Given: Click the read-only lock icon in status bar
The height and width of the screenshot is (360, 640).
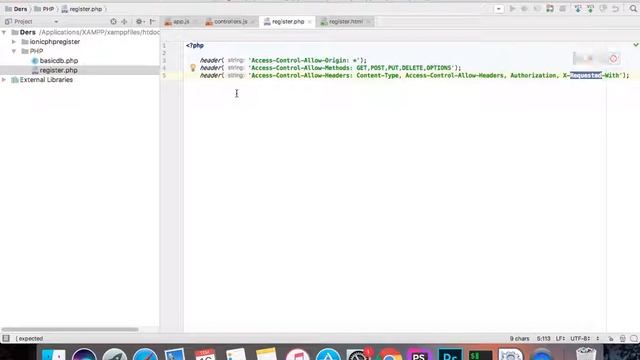Looking at the screenshot, I should [x=611, y=338].
